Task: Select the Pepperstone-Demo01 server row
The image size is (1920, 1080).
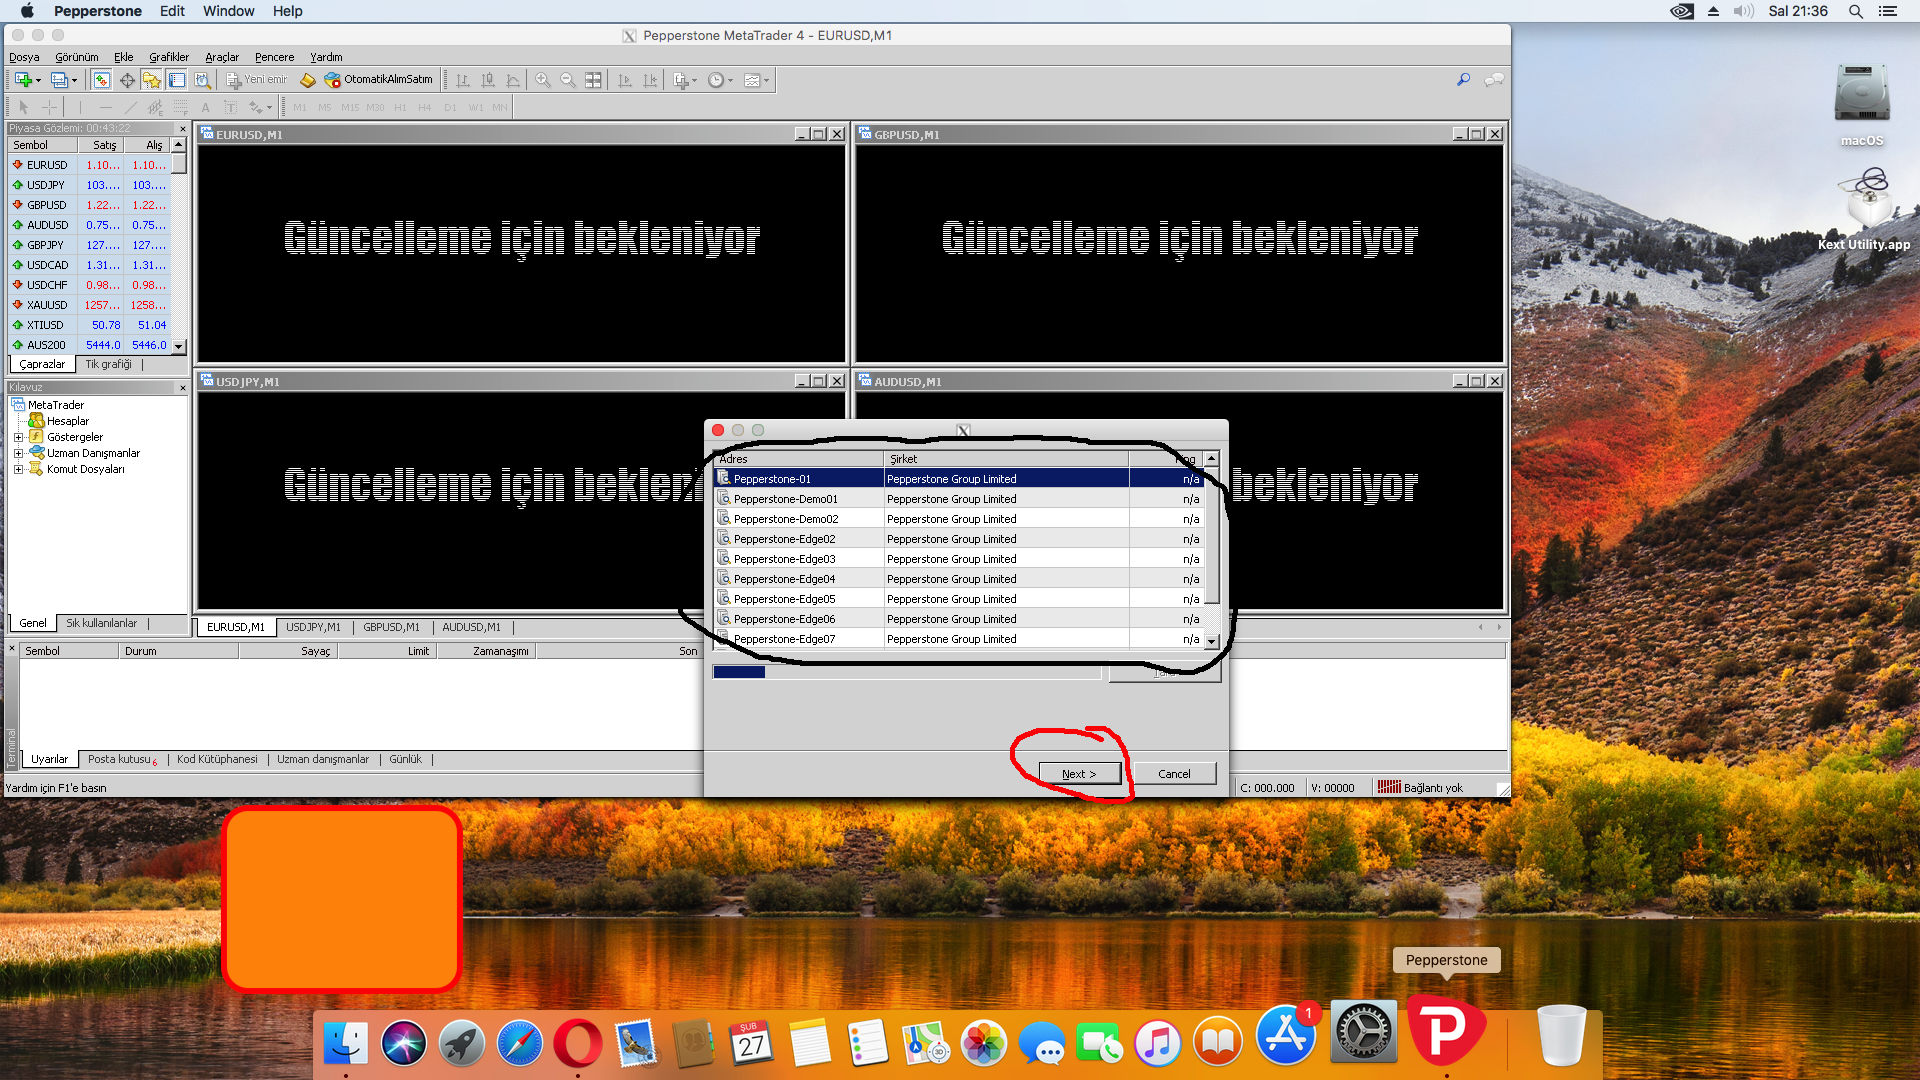Action: point(785,499)
